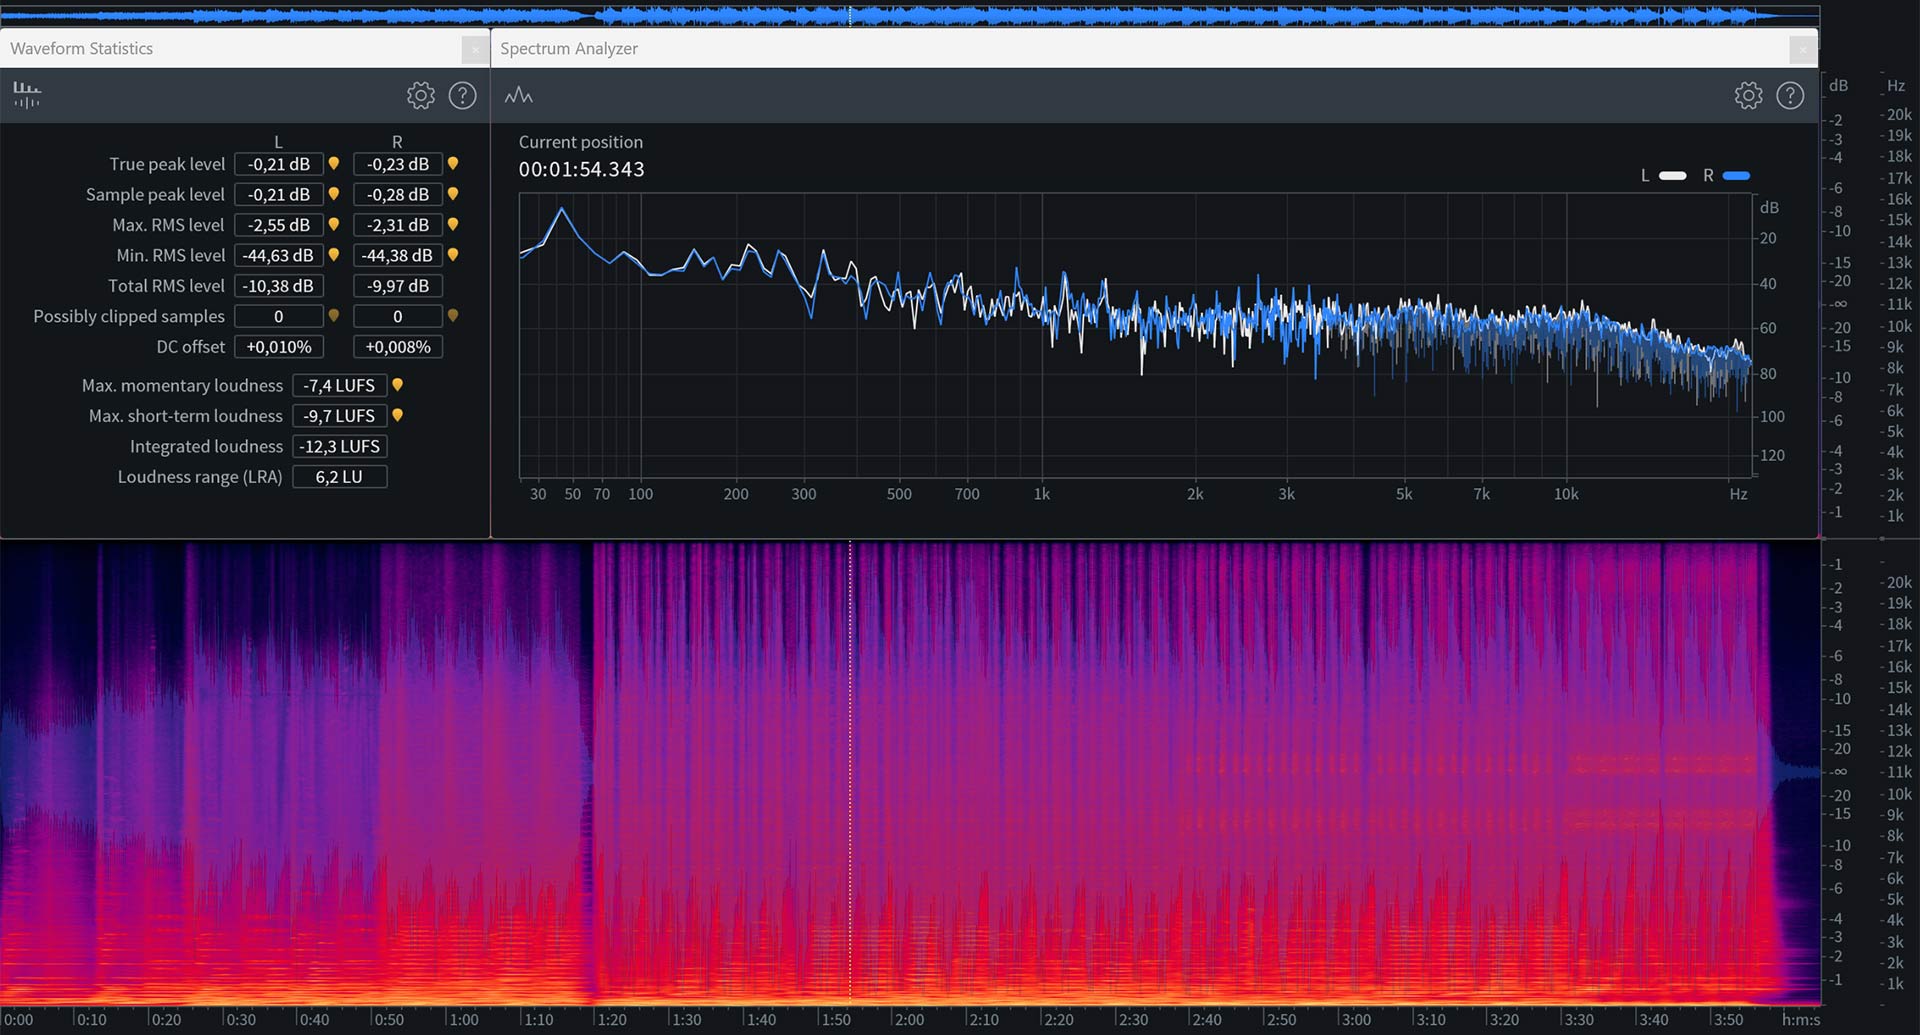Close the Spectrum Analyzer panel
Viewport: 1920px width, 1035px height.
pos(1802,49)
